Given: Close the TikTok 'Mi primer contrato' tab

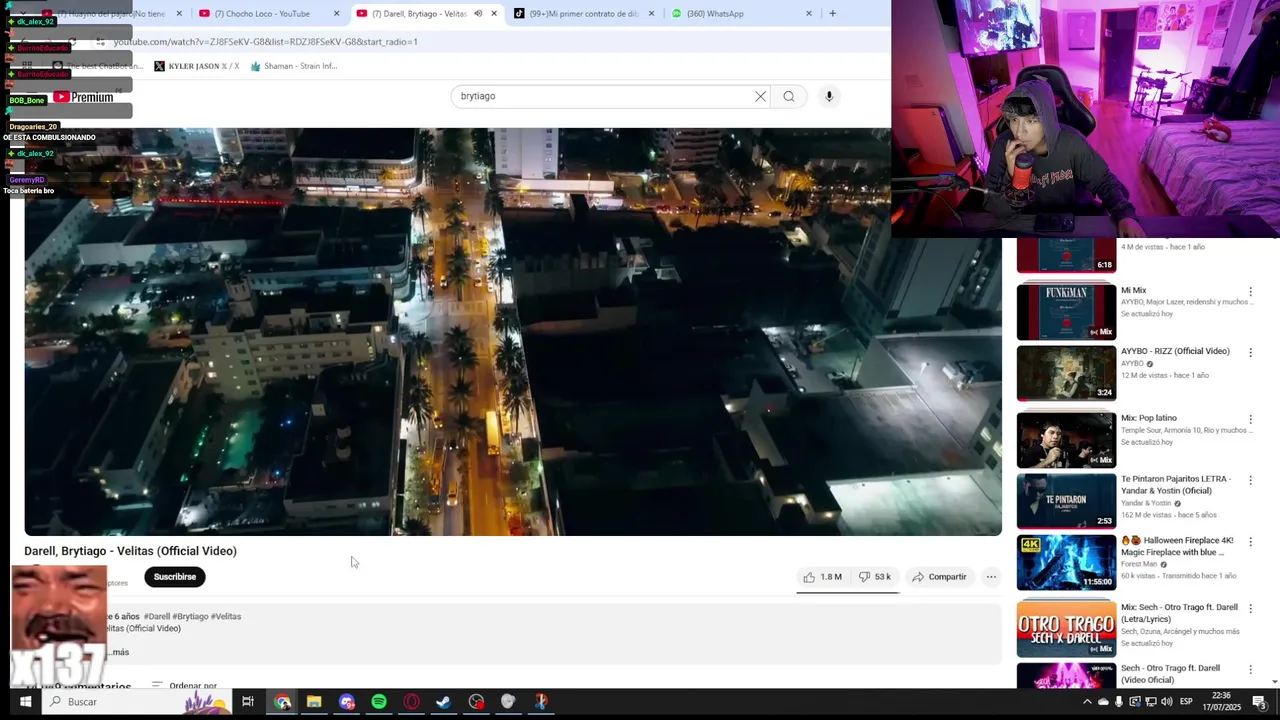Looking at the screenshot, I should pyautogui.click(x=652, y=14).
